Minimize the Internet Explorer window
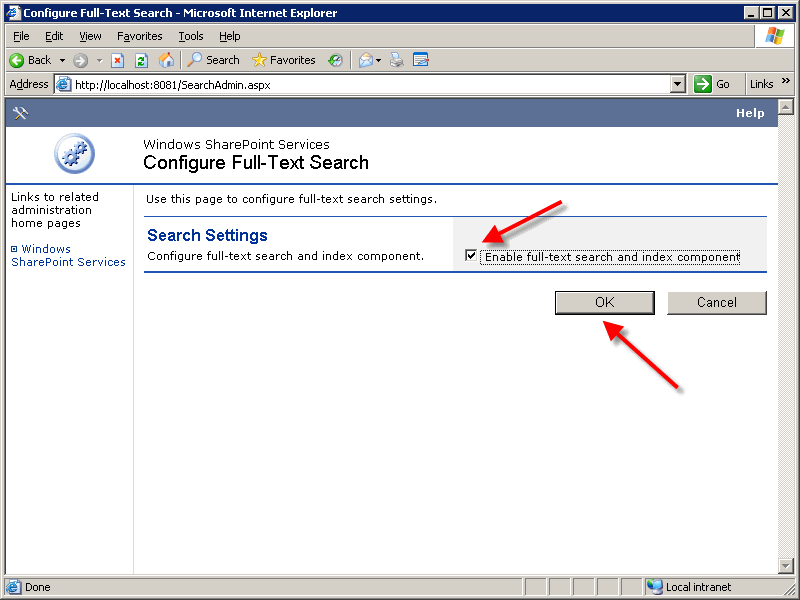The image size is (800, 600). coord(750,13)
